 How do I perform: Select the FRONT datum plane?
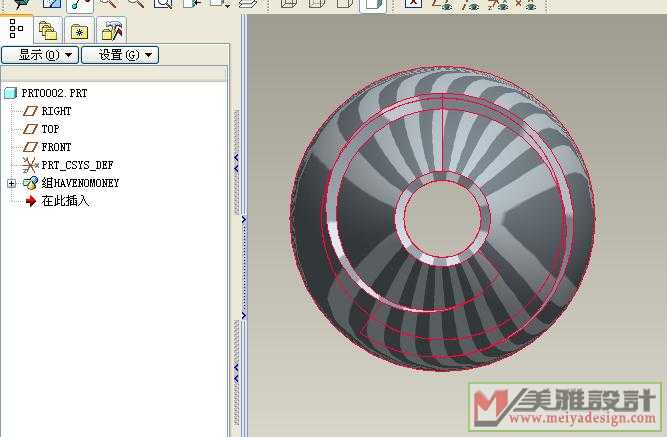tap(56, 147)
